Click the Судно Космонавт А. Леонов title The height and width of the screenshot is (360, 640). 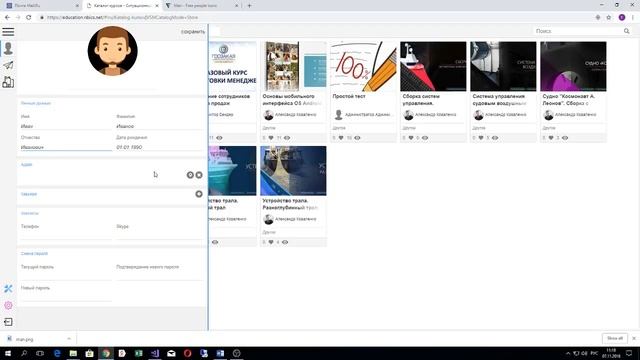tap(569, 100)
